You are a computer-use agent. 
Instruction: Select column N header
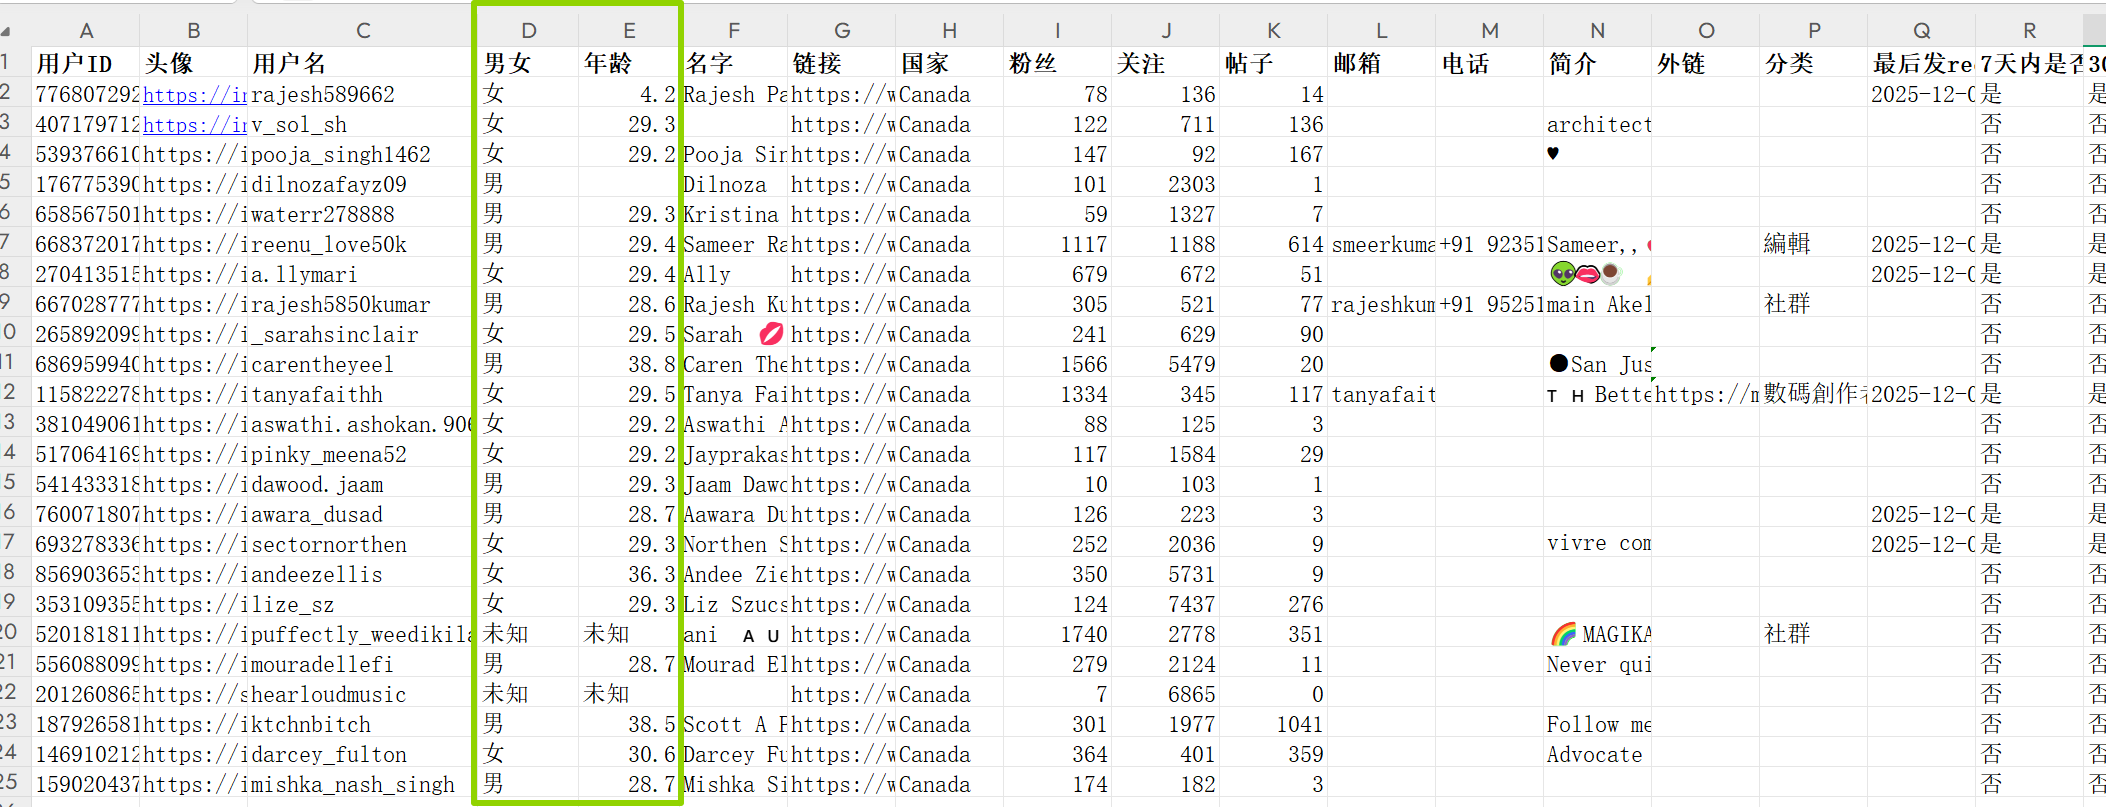click(x=1597, y=31)
